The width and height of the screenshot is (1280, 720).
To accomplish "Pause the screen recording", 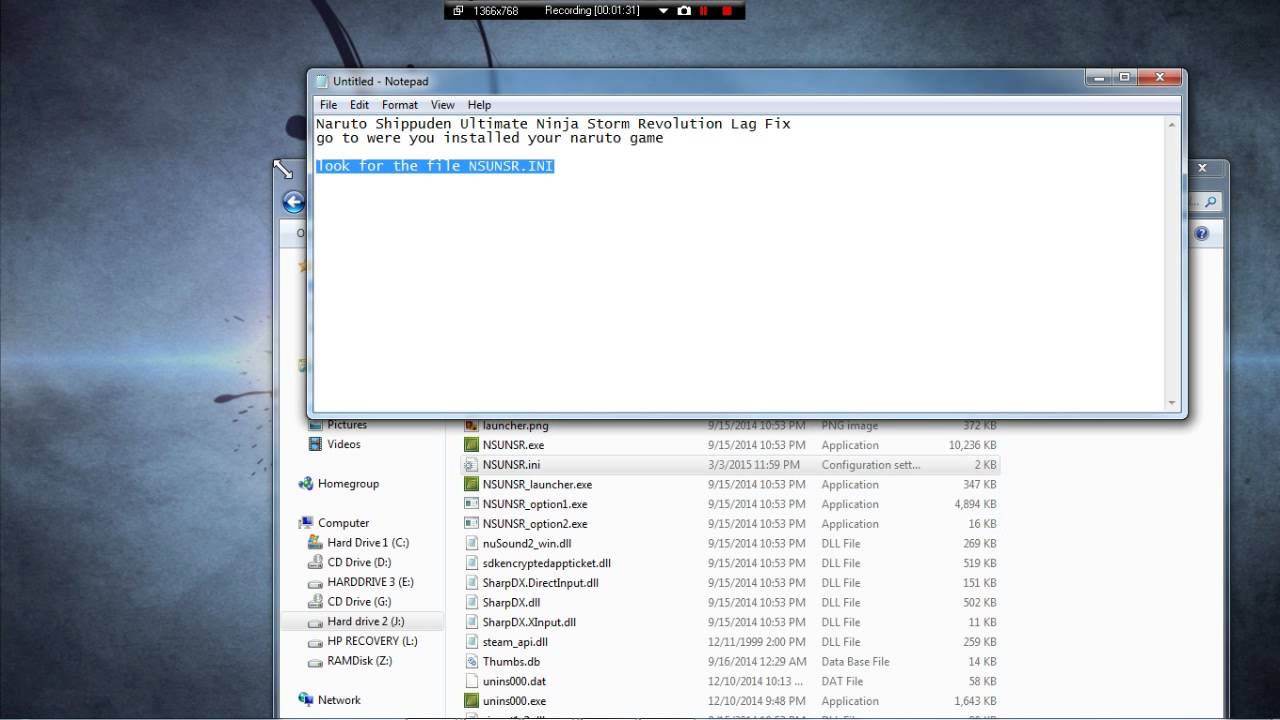I will pyautogui.click(x=704, y=11).
